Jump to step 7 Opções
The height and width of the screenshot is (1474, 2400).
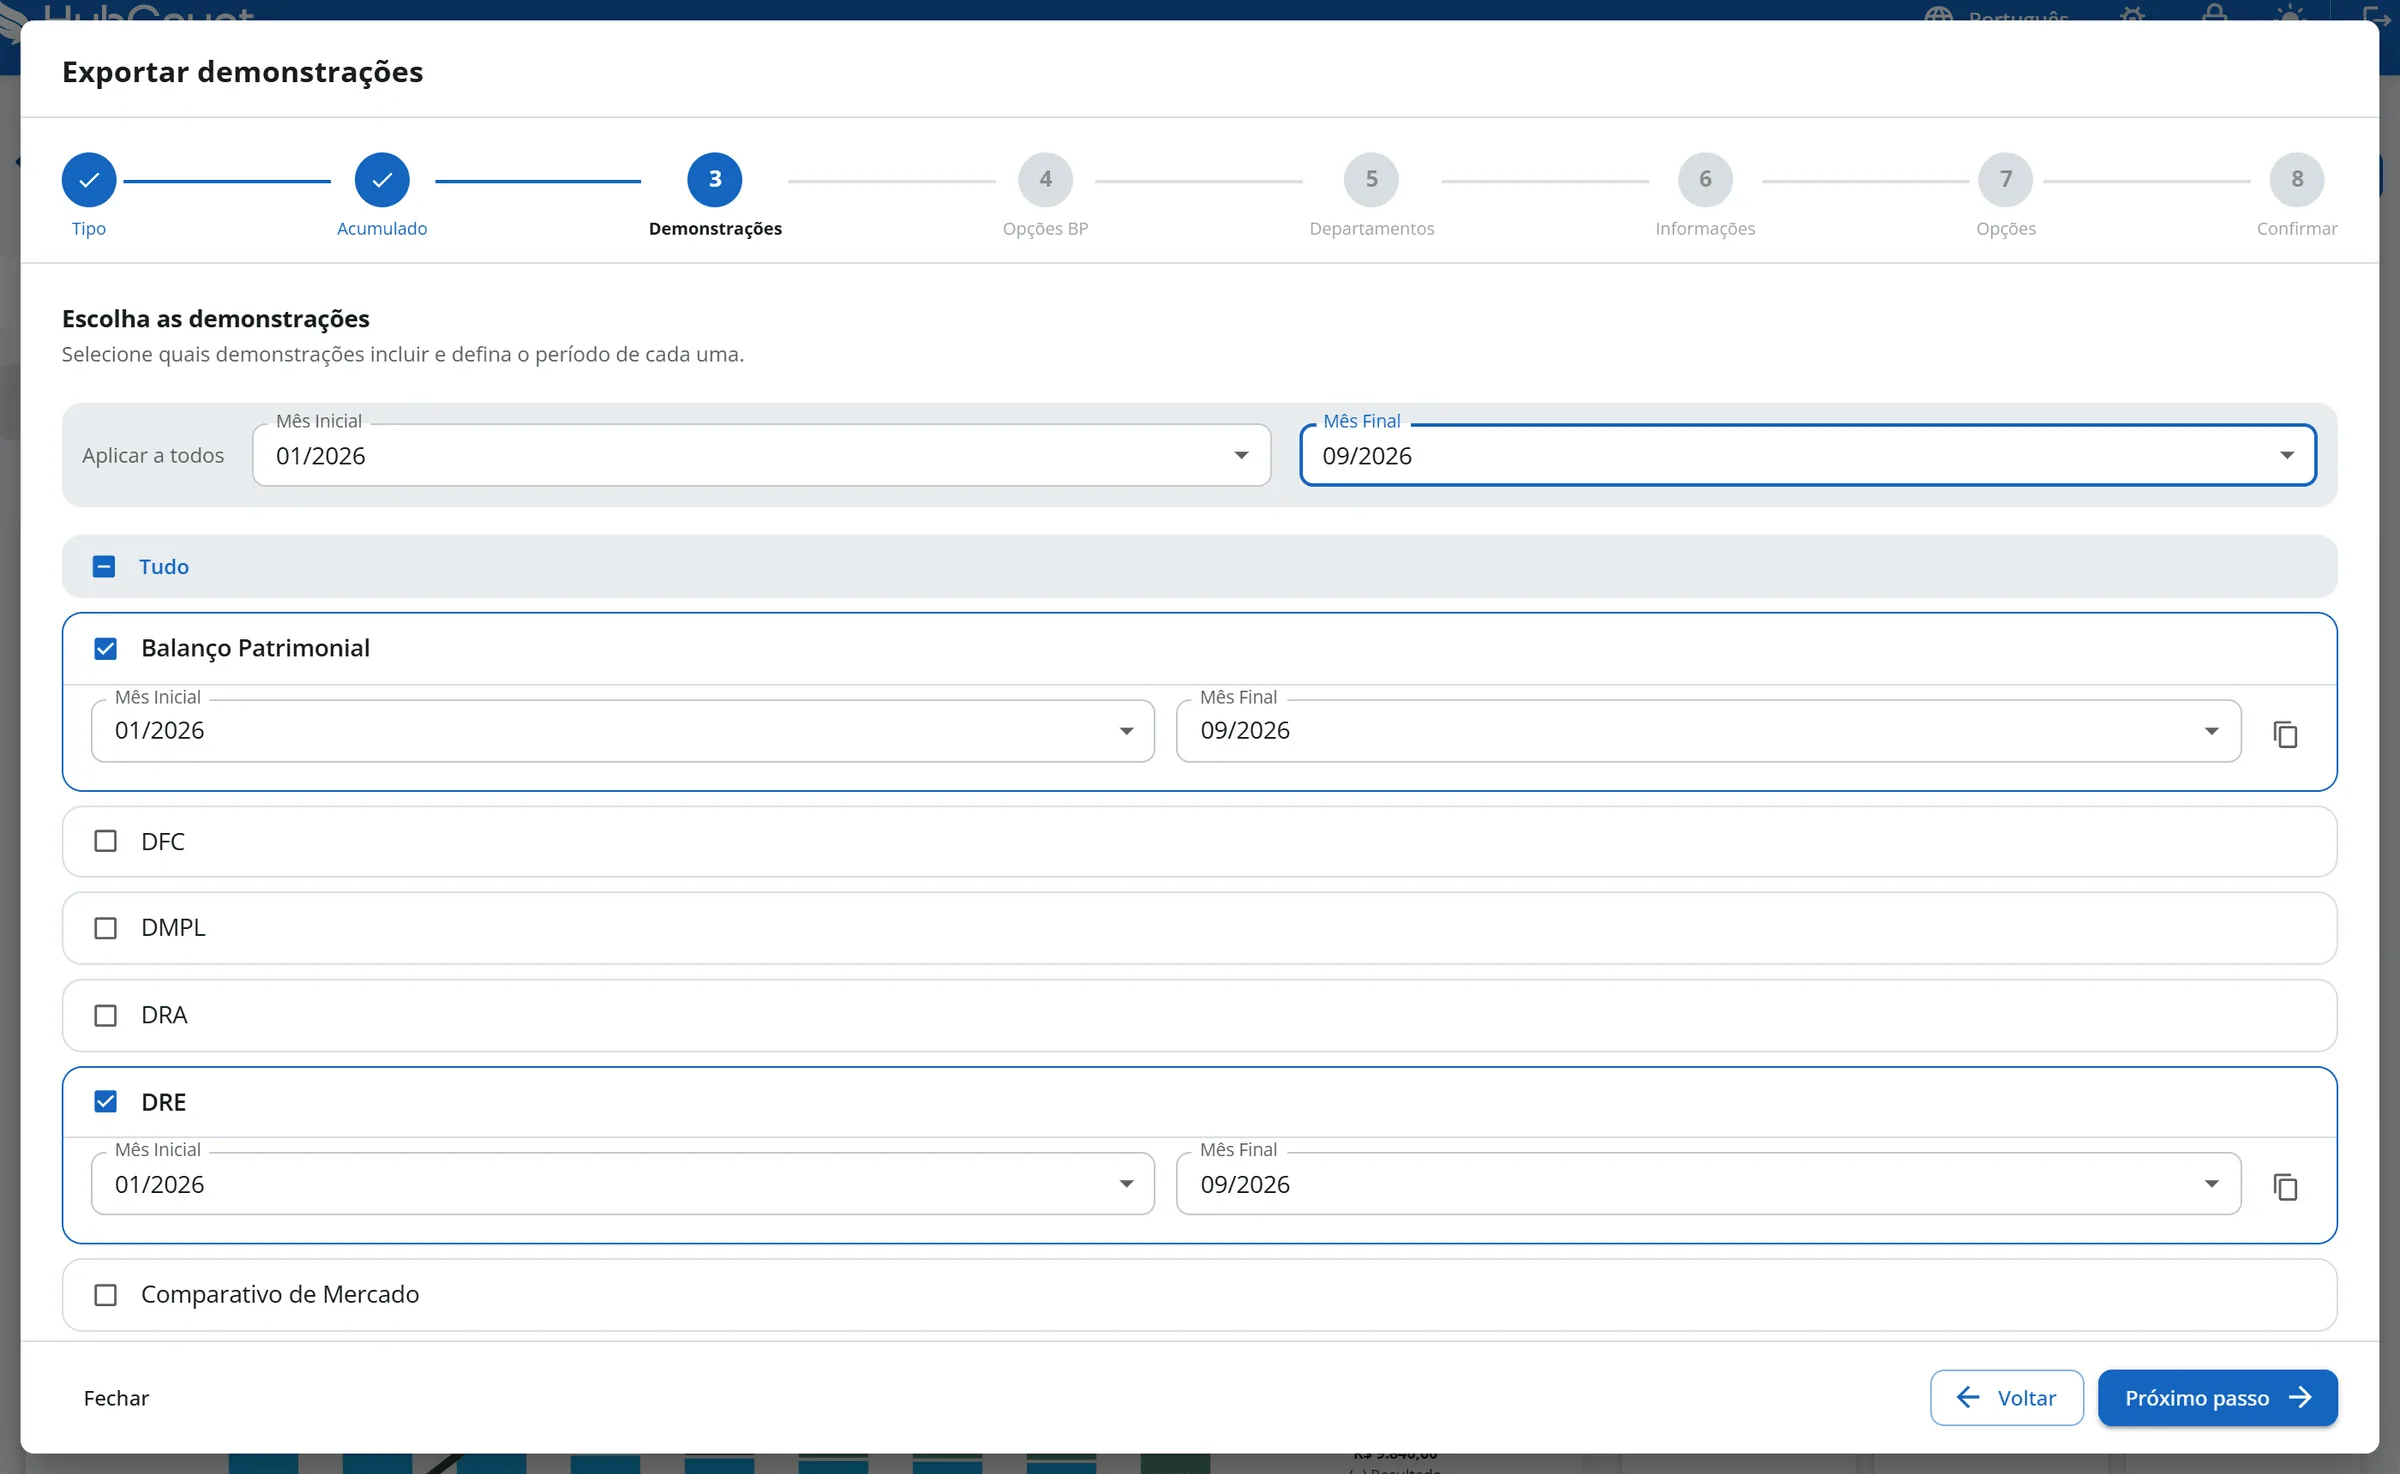click(2006, 180)
